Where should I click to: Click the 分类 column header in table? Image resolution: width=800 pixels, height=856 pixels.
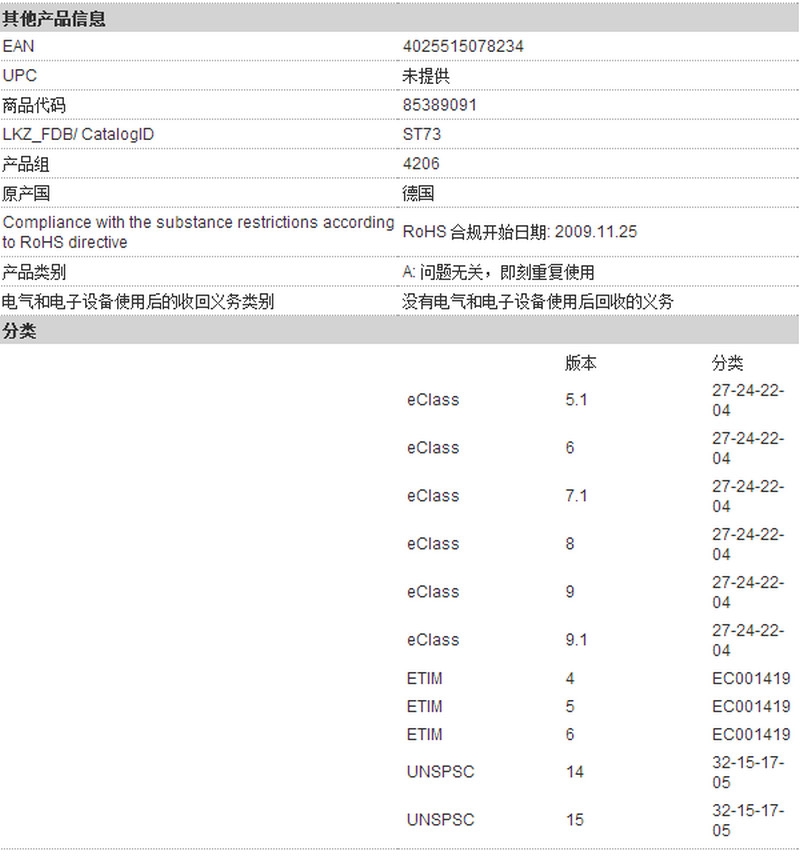(x=727, y=363)
